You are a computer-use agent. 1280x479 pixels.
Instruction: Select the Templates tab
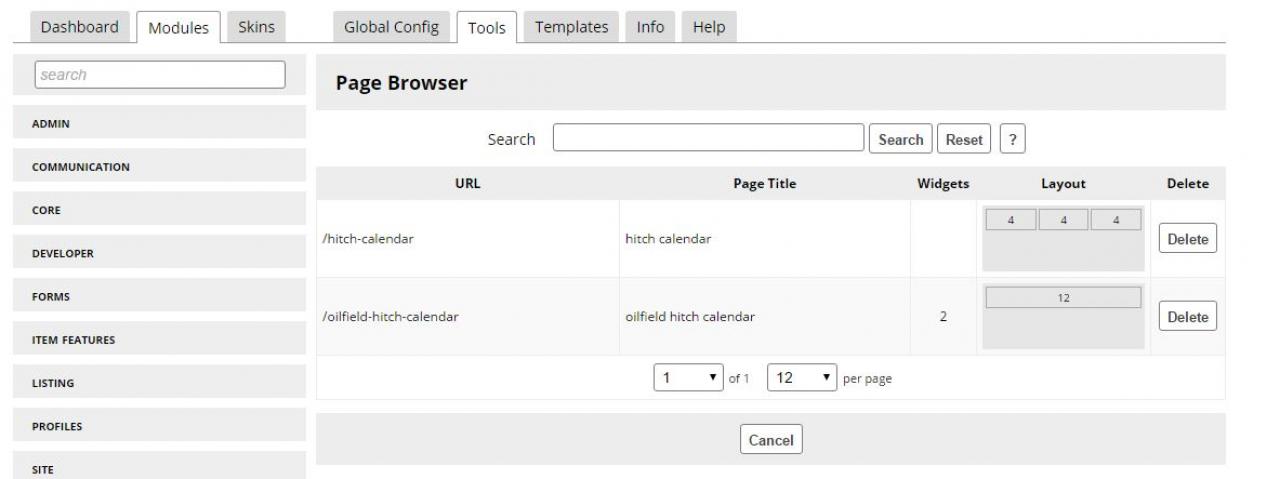[571, 27]
